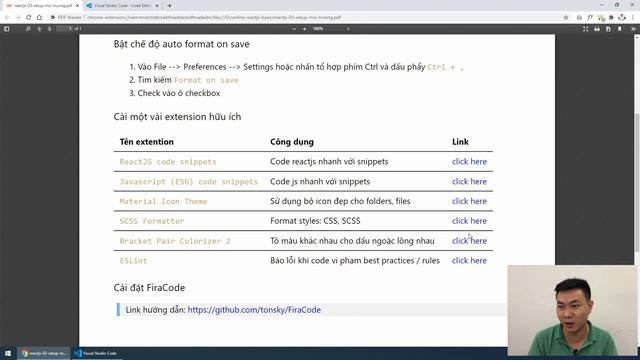Click the browser back arrow

point(7,18)
